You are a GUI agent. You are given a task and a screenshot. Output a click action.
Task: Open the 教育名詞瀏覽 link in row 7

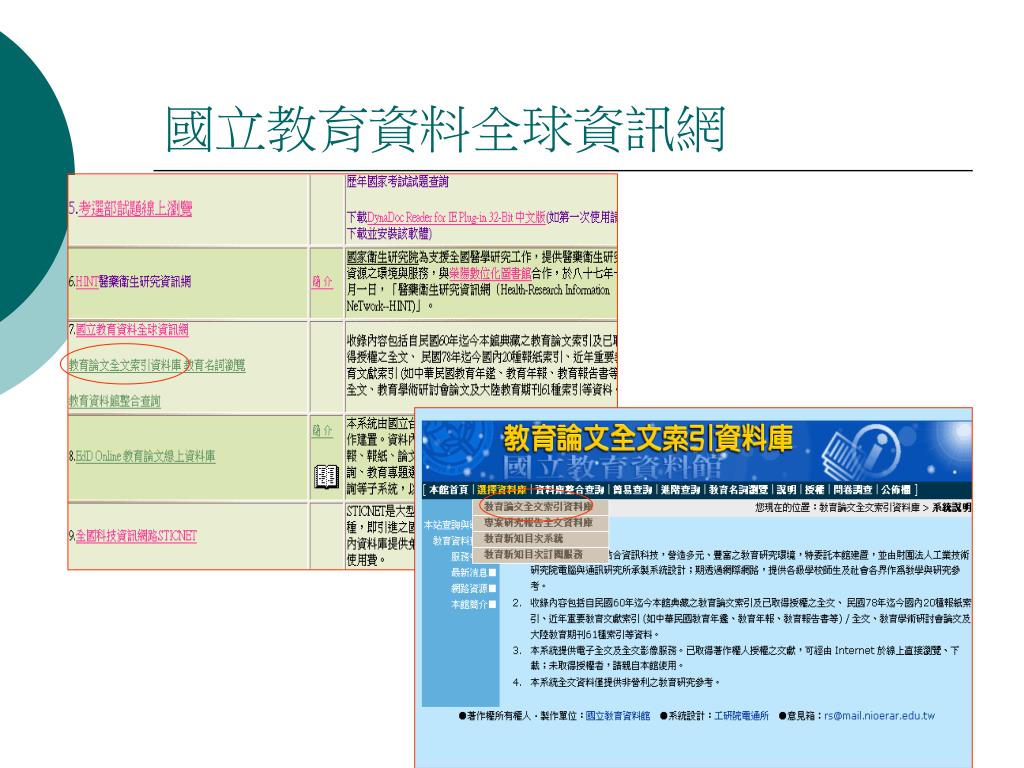coord(215,365)
